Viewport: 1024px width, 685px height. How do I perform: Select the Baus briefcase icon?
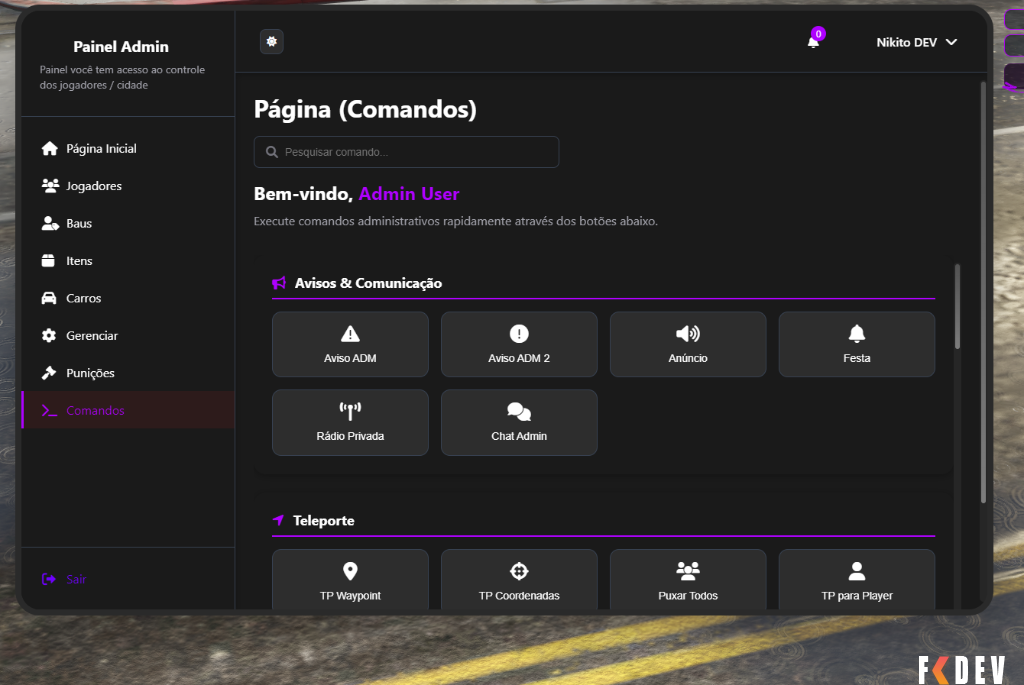pos(48,223)
